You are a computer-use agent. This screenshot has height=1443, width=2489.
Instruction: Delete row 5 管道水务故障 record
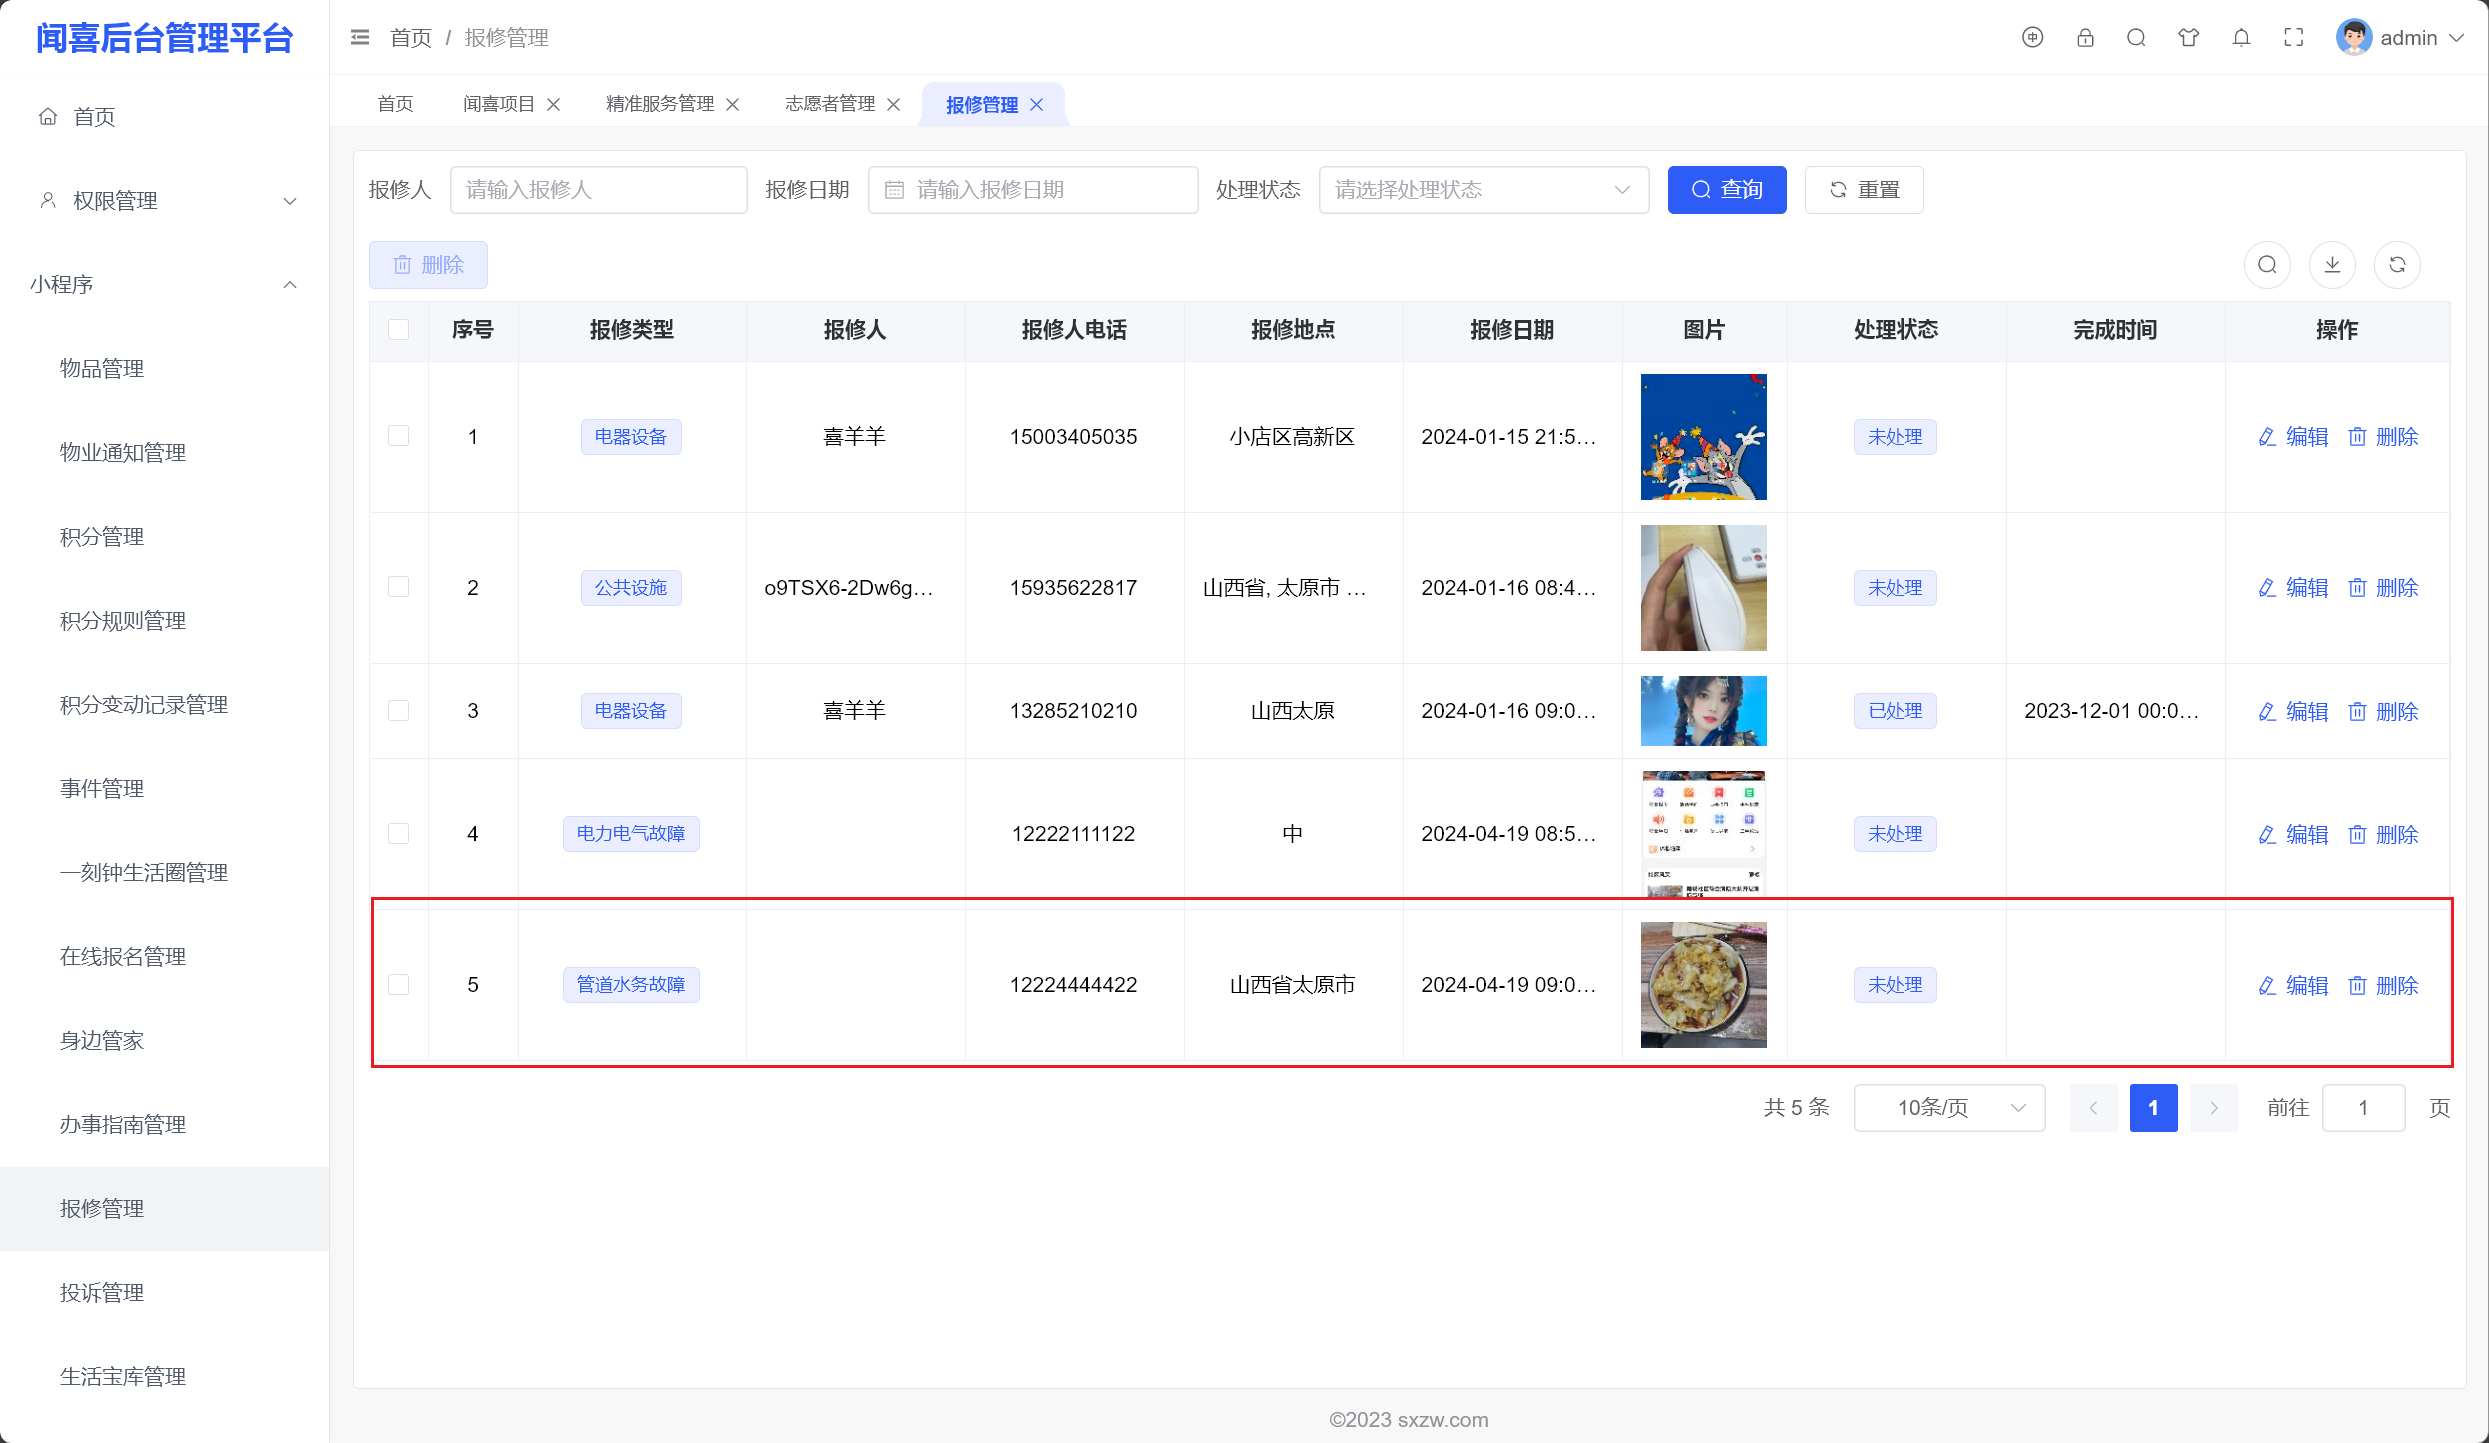point(2384,986)
